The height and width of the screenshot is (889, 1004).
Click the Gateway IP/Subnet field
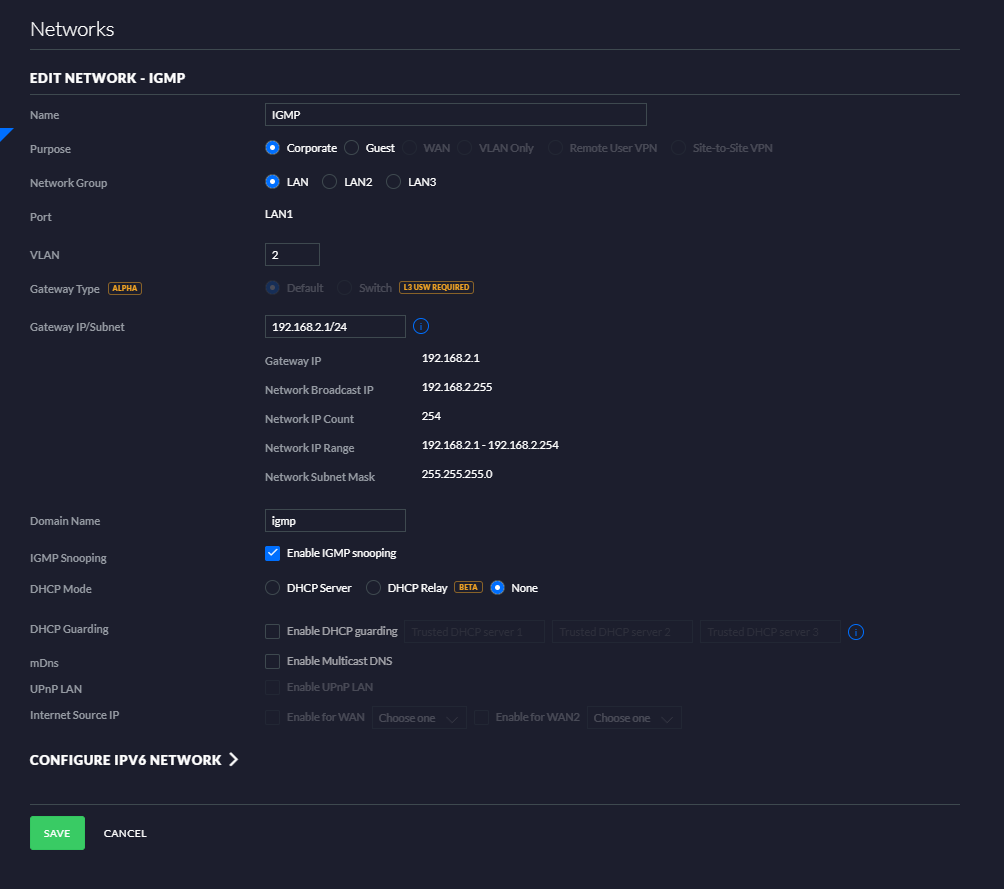point(335,327)
